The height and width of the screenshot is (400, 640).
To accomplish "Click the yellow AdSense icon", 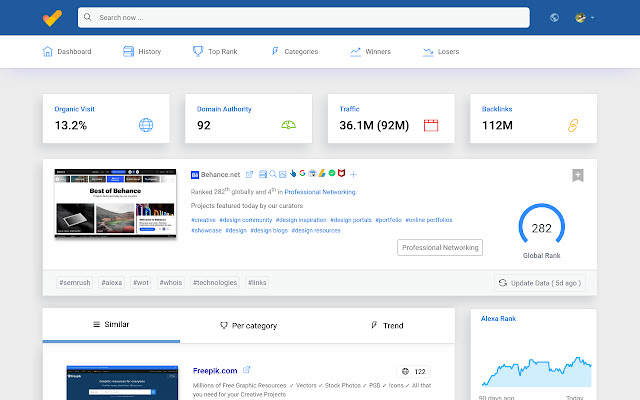I will pyautogui.click(x=322, y=173).
